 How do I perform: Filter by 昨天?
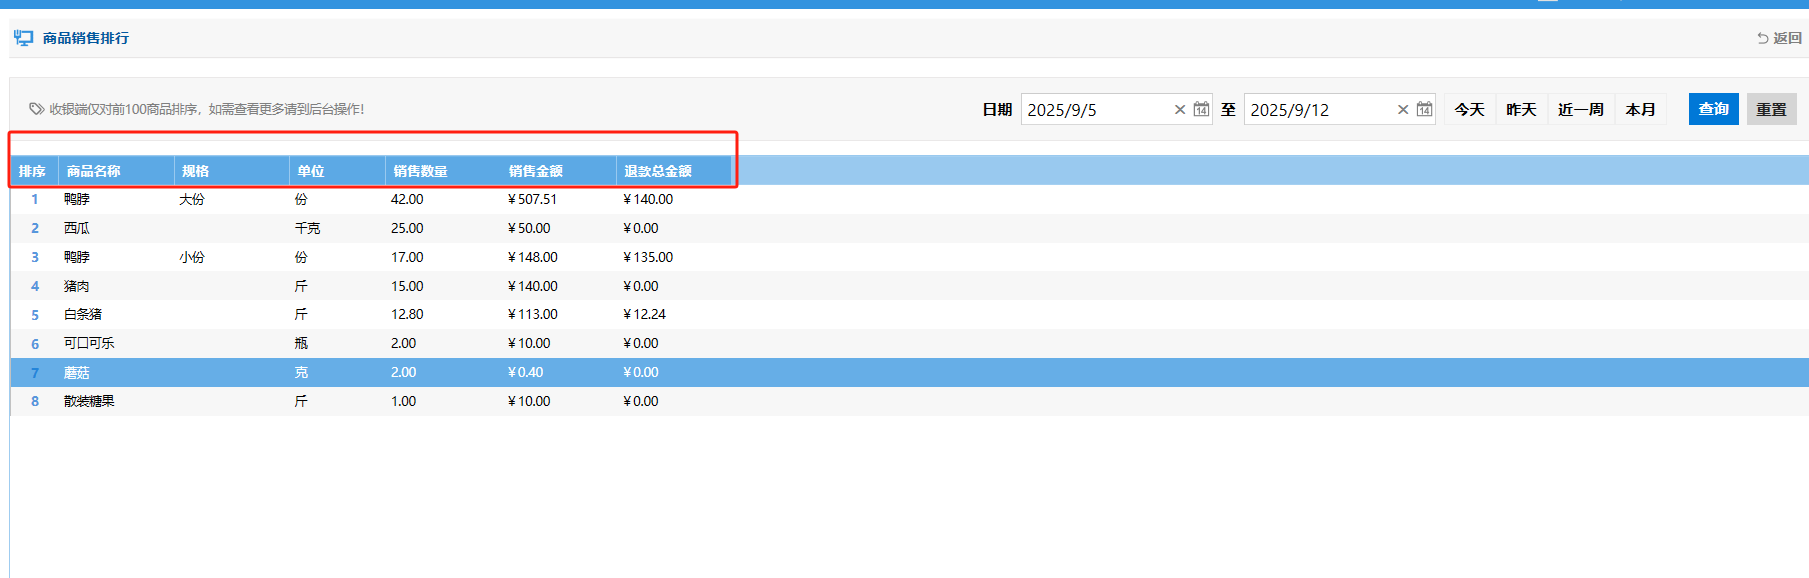1521,110
